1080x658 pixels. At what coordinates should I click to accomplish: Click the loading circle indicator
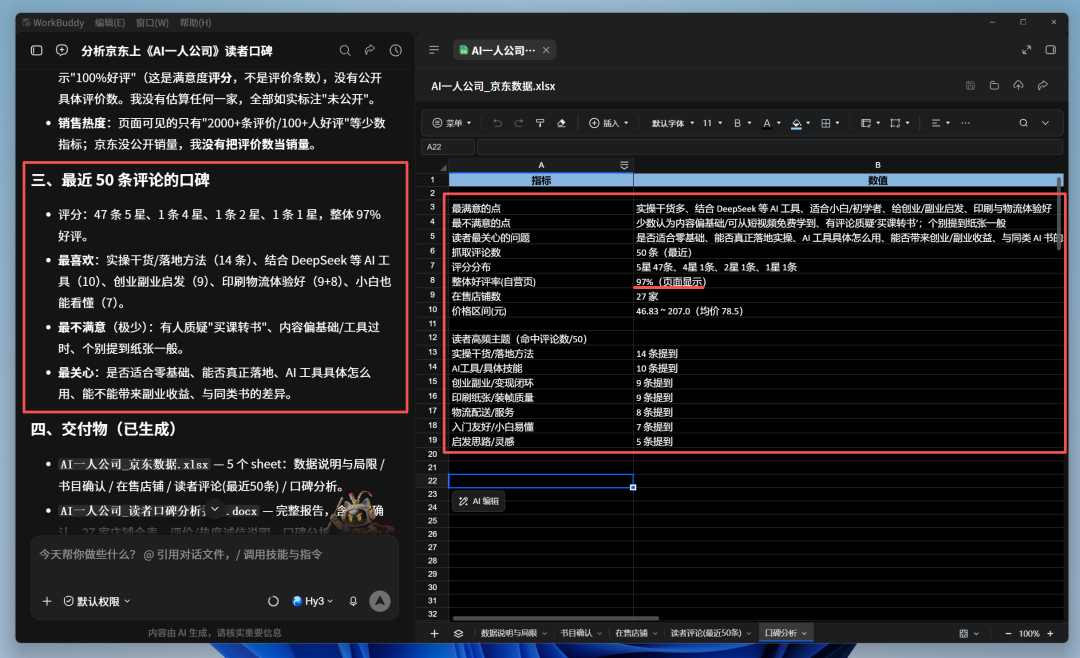point(273,602)
